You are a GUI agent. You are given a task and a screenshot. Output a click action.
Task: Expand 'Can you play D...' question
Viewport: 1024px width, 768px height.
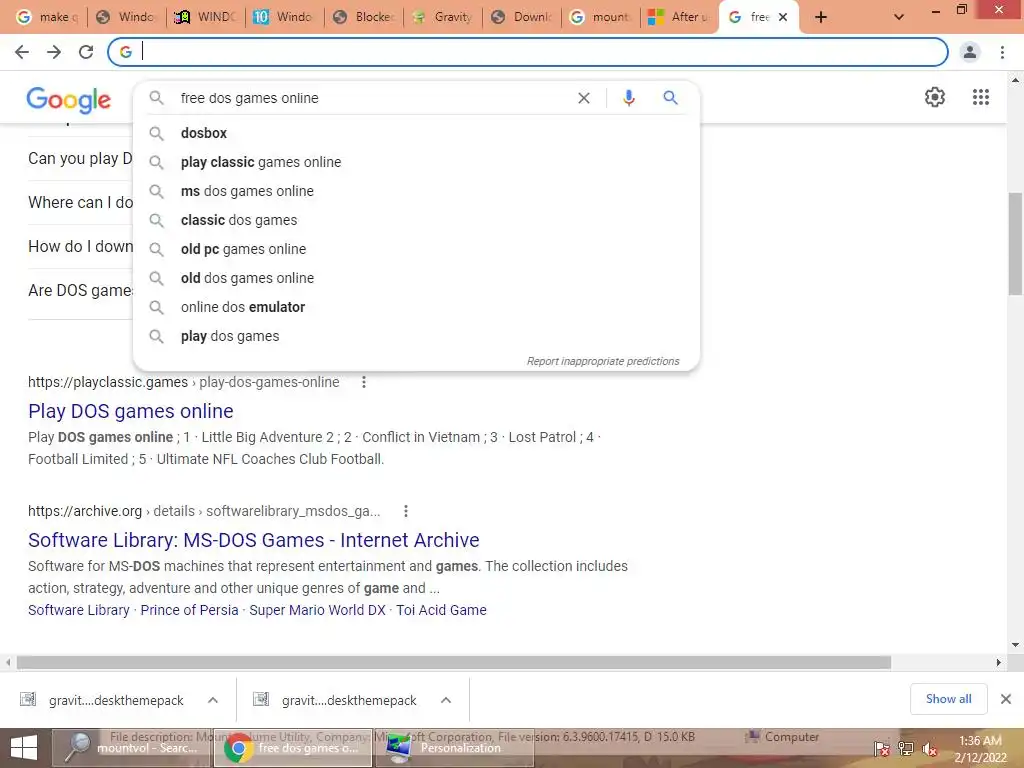click(80, 159)
